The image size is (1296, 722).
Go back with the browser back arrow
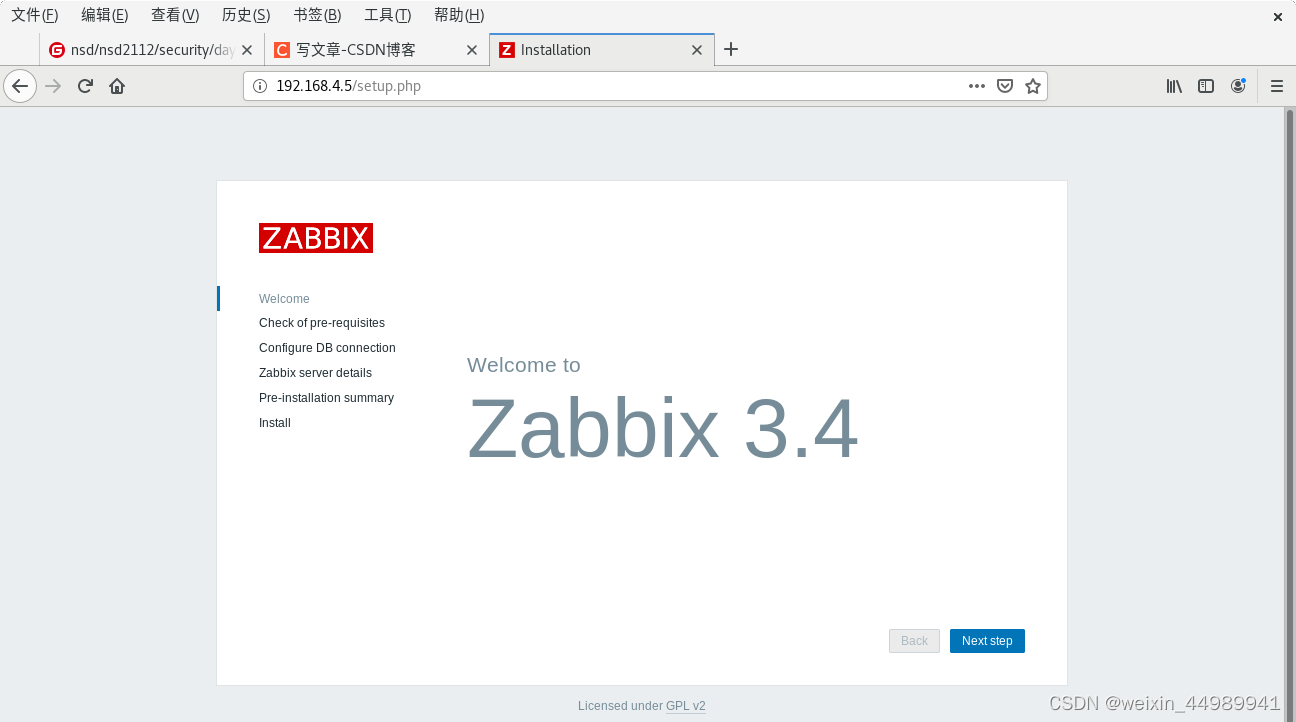pos(20,86)
